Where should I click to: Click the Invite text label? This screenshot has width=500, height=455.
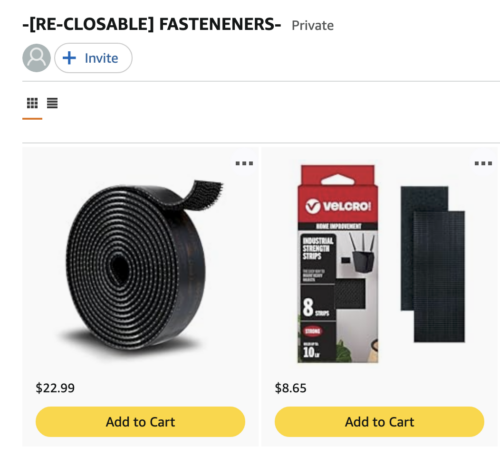(101, 58)
